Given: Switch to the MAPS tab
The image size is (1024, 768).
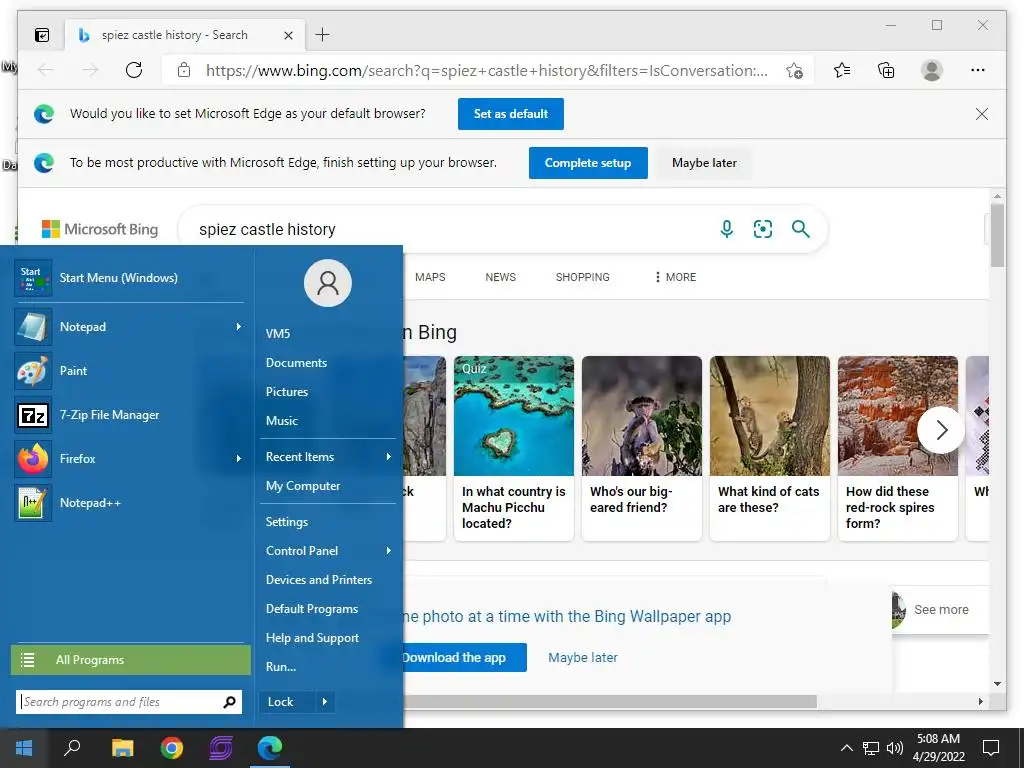Looking at the screenshot, I should (x=430, y=277).
